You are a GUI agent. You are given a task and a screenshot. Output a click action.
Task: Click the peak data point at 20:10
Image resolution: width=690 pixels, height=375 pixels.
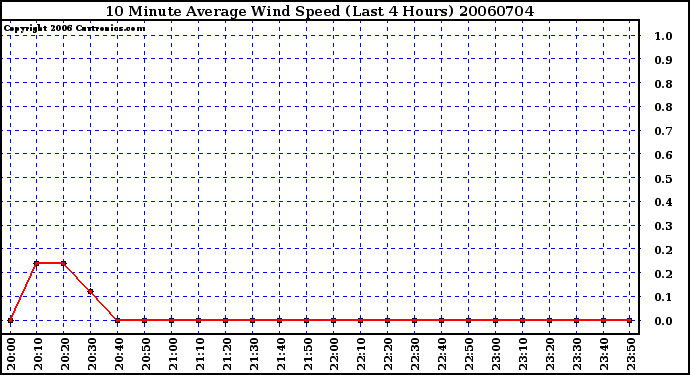(x=37, y=263)
